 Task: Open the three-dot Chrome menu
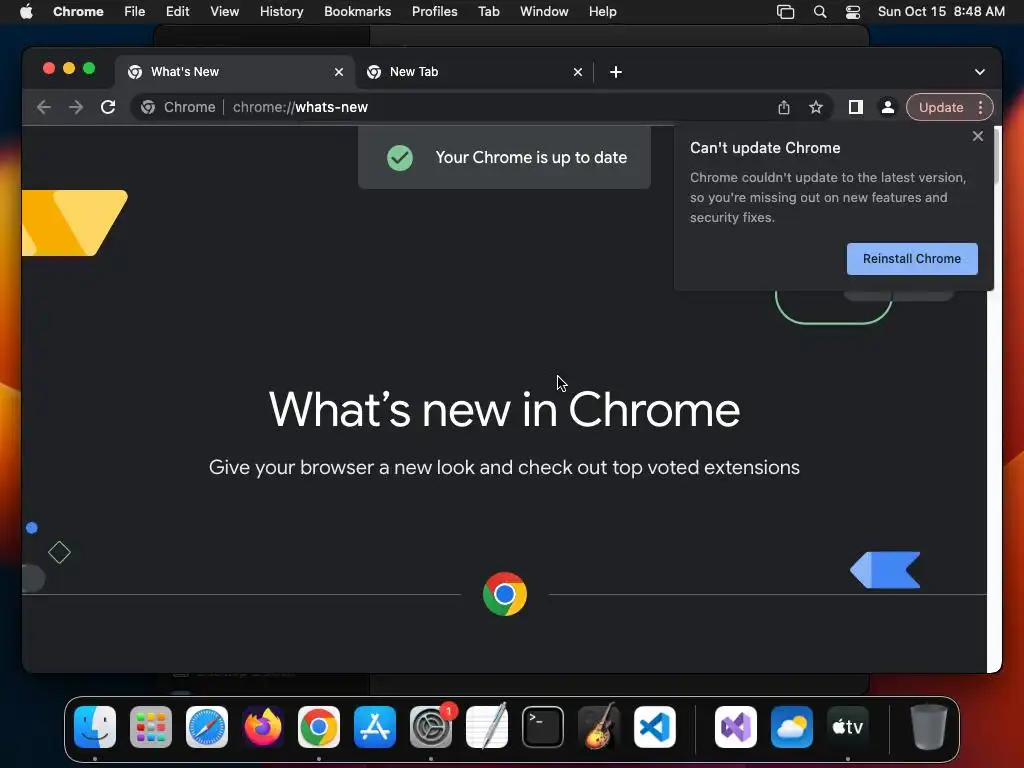[x=980, y=107]
